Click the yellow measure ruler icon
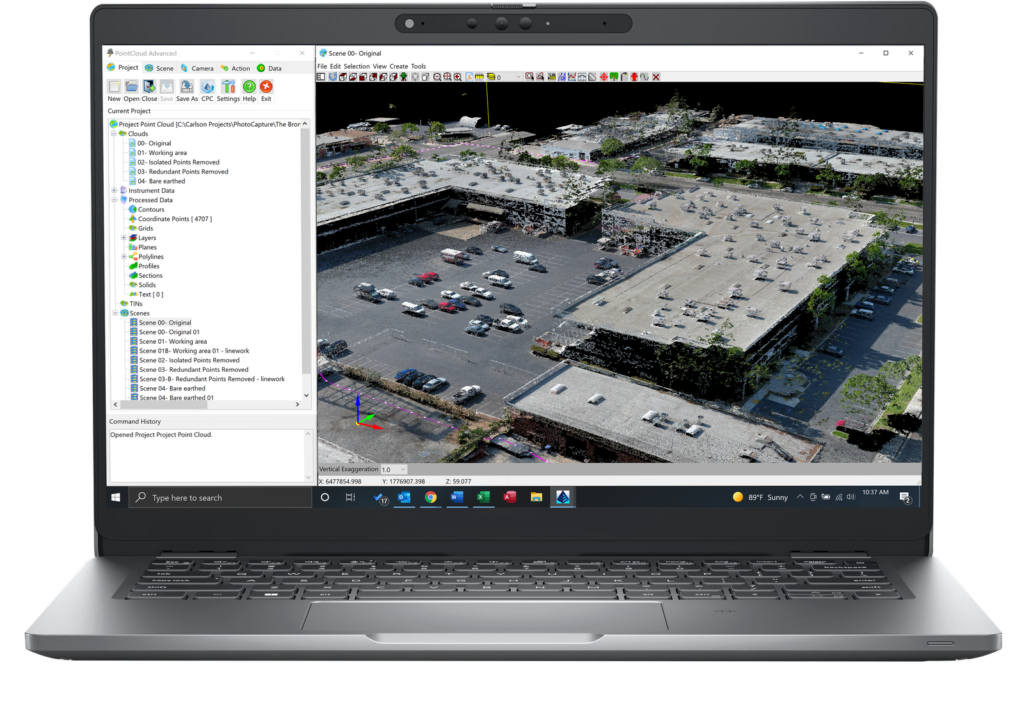The image size is (1024, 713). click(479, 77)
